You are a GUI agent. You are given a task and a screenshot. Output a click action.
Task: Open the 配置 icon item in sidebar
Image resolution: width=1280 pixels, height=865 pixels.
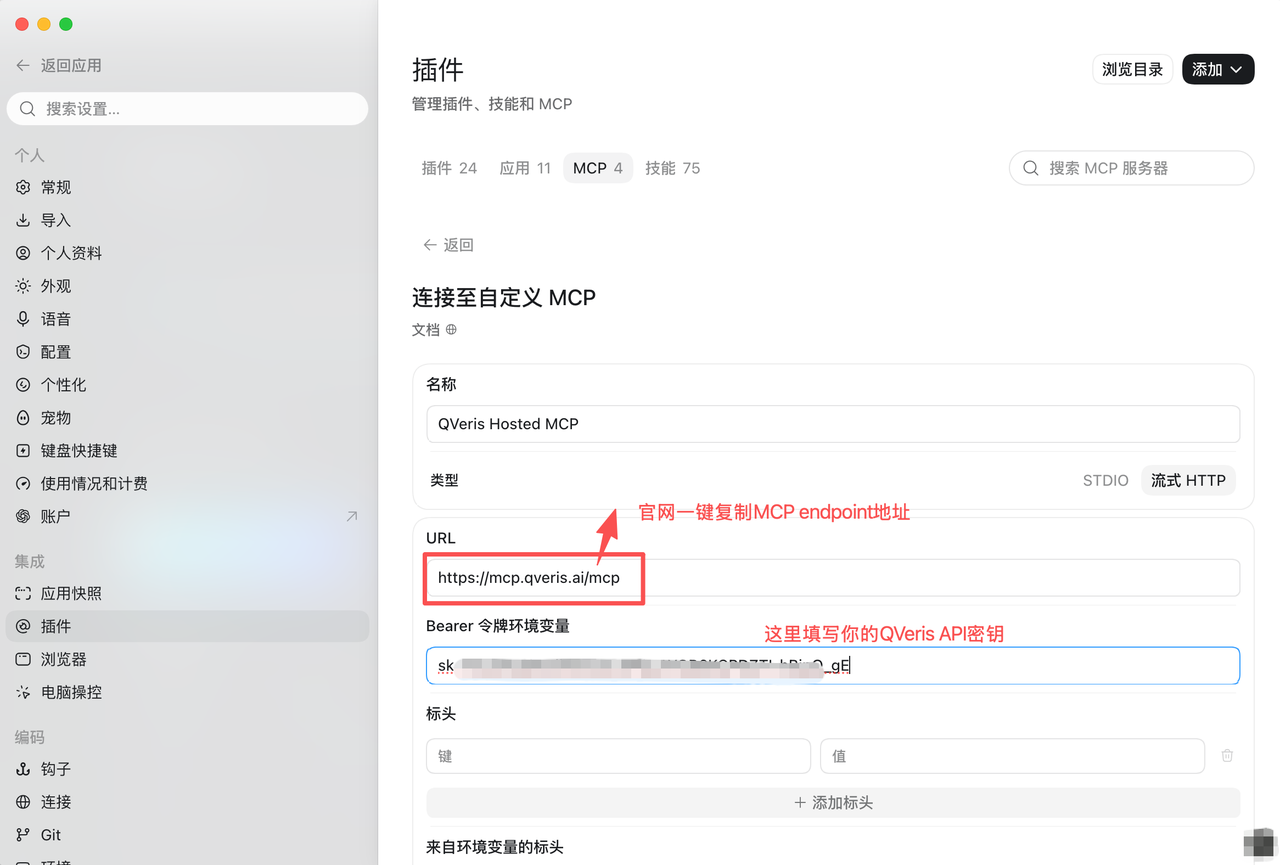click(x=23, y=352)
